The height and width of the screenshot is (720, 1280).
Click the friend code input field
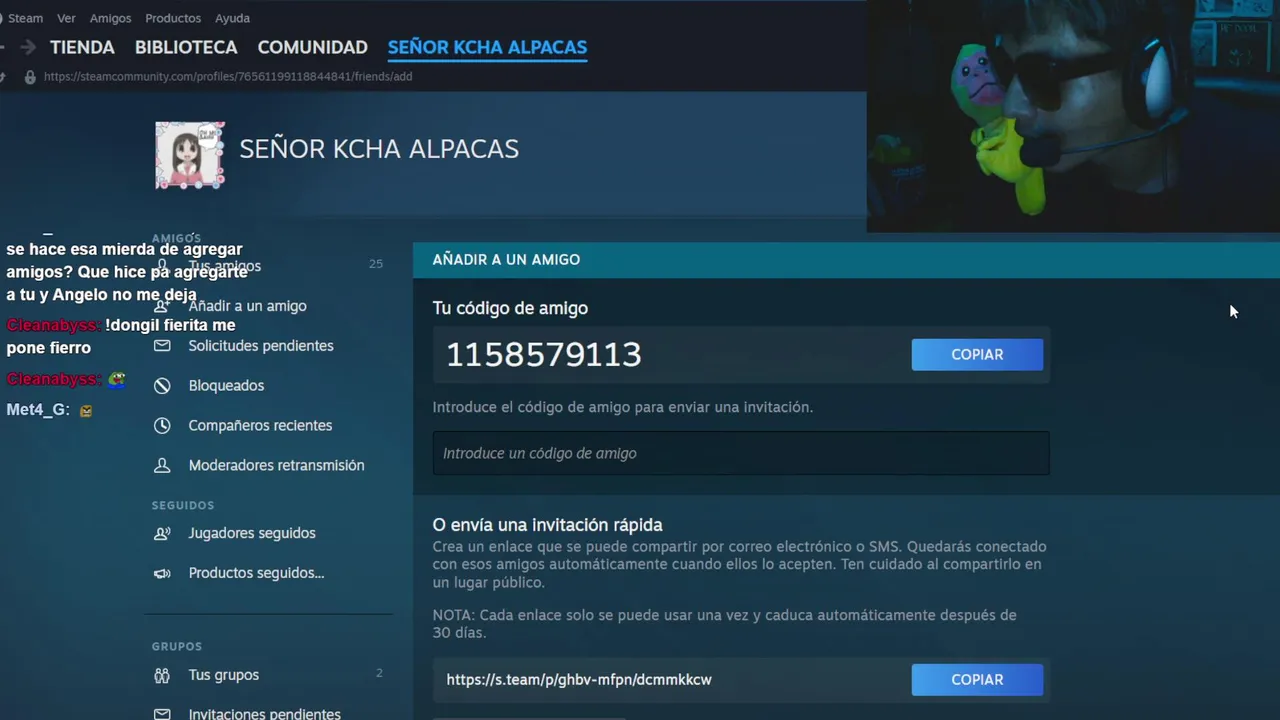[x=741, y=453]
